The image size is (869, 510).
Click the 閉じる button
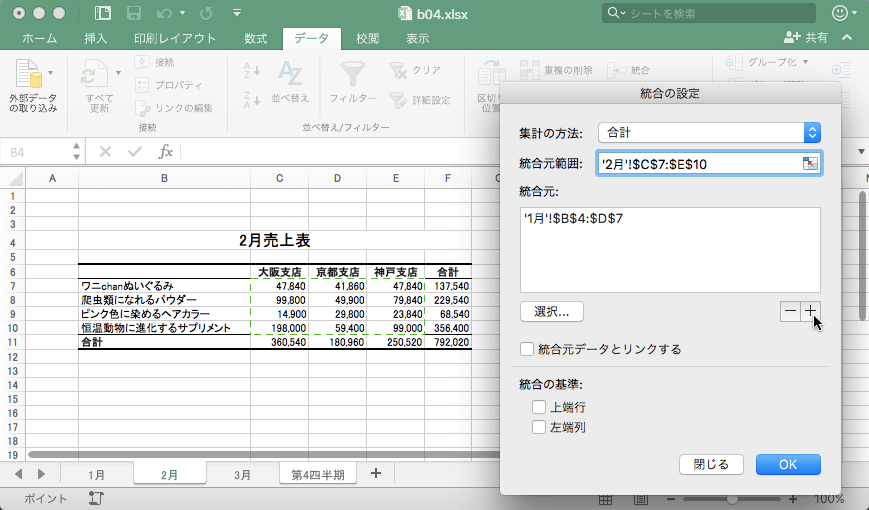click(x=711, y=465)
